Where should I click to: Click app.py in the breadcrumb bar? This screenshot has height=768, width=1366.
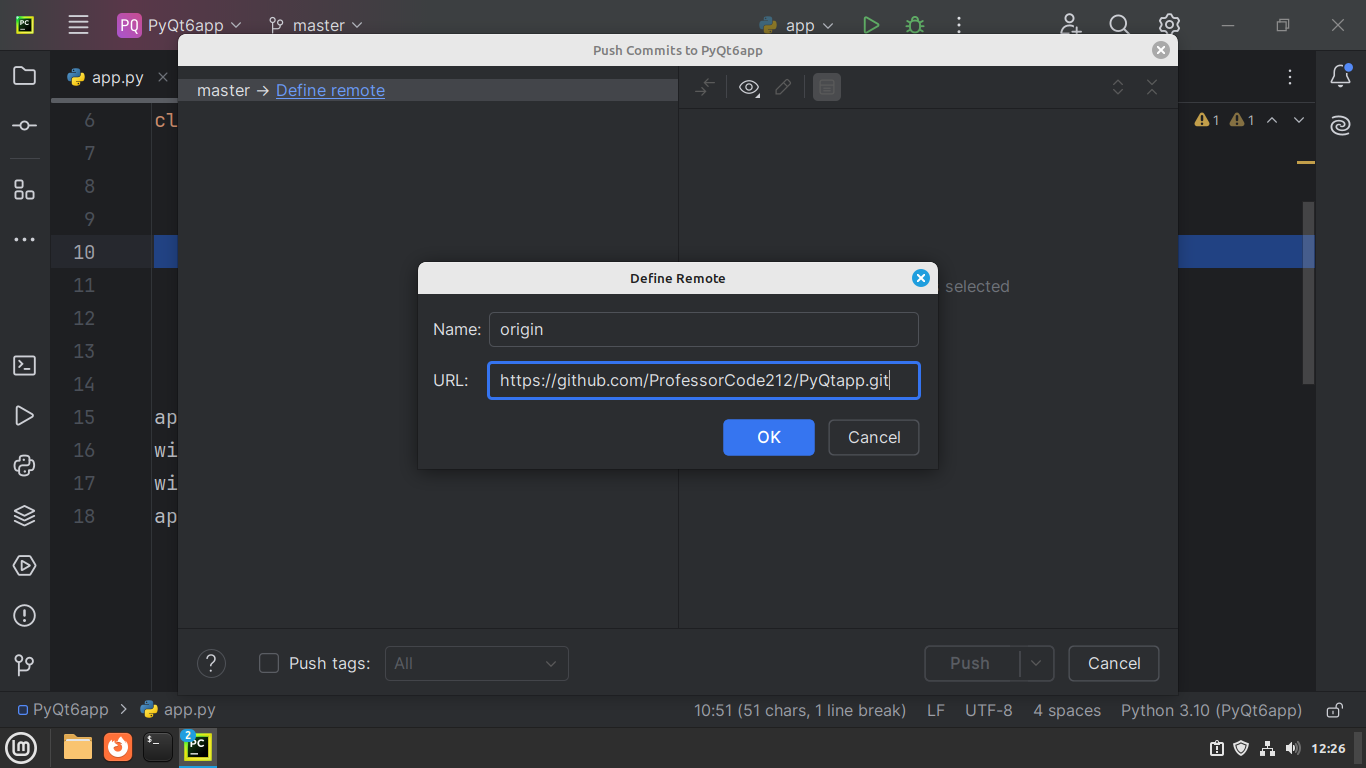179,710
